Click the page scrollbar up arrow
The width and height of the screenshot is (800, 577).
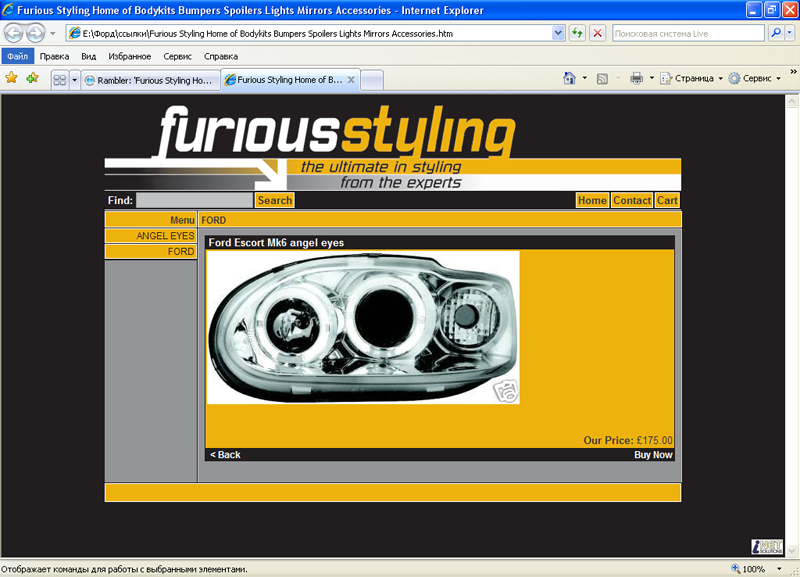coord(792,101)
